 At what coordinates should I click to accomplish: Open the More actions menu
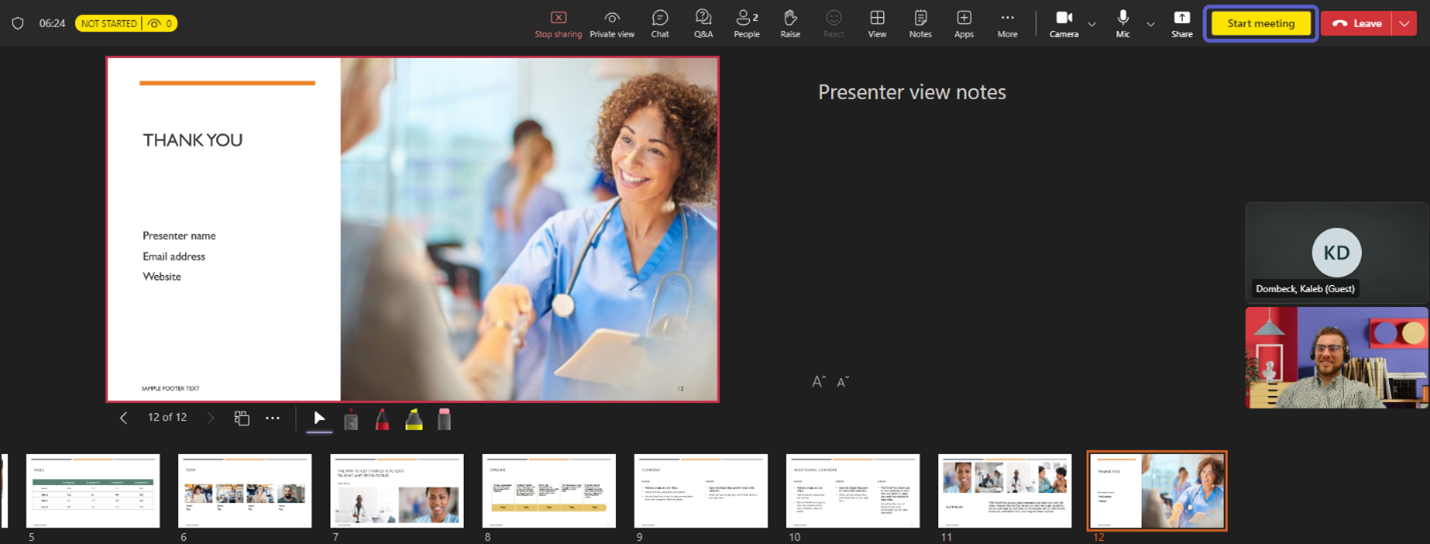click(x=1007, y=24)
